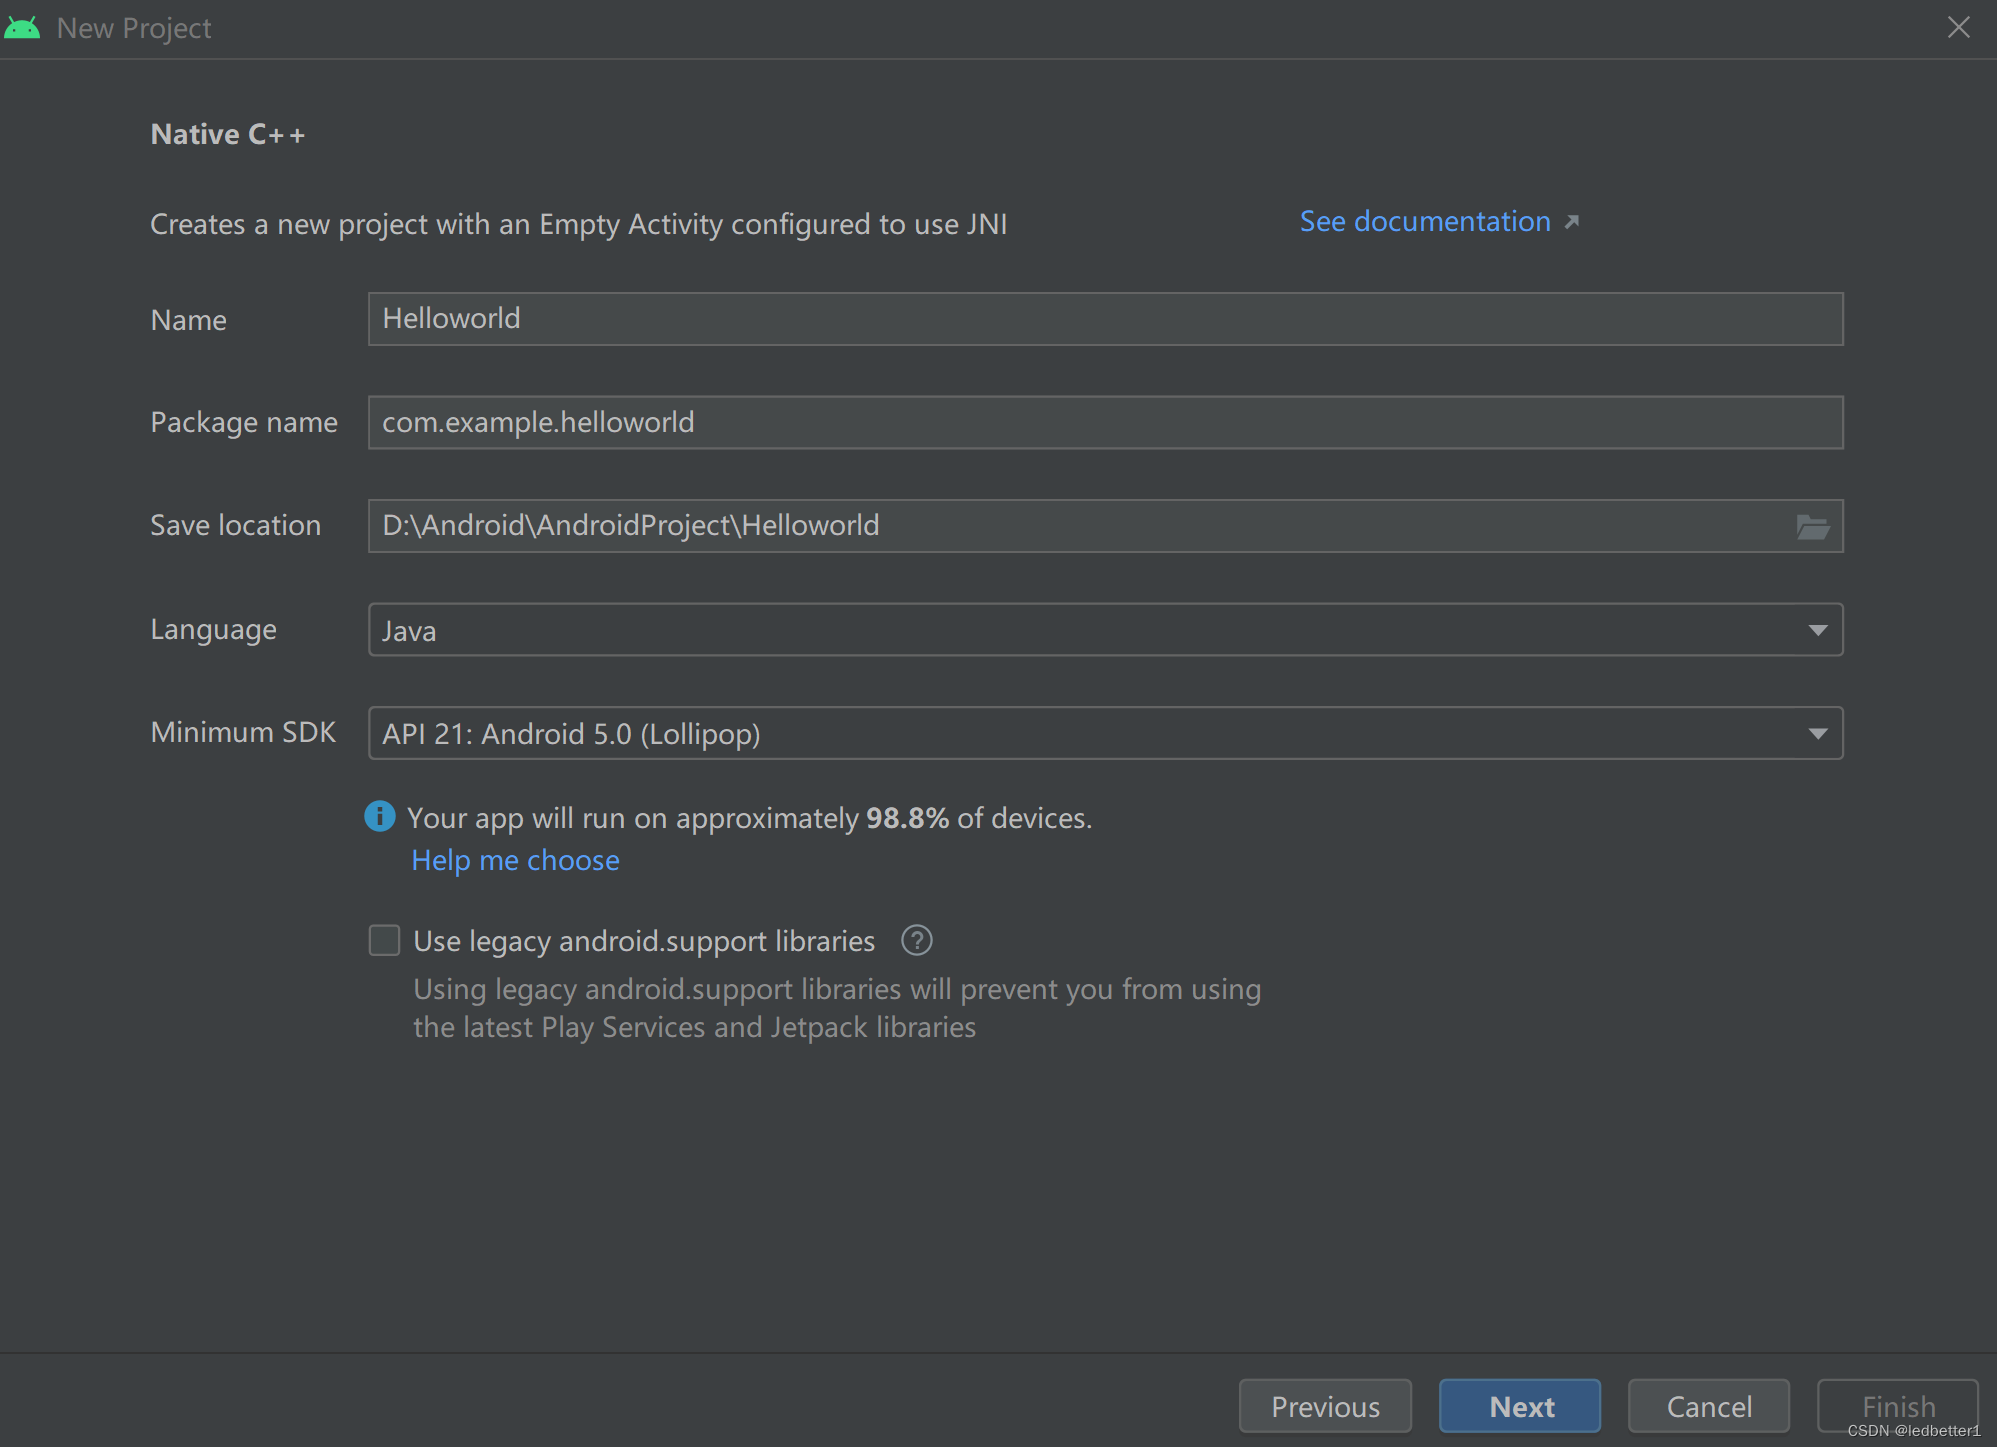This screenshot has height=1447, width=1997.
Task: Click the browse folder icon in Save location
Action: pyautogui.click(x=1812, y=526)
